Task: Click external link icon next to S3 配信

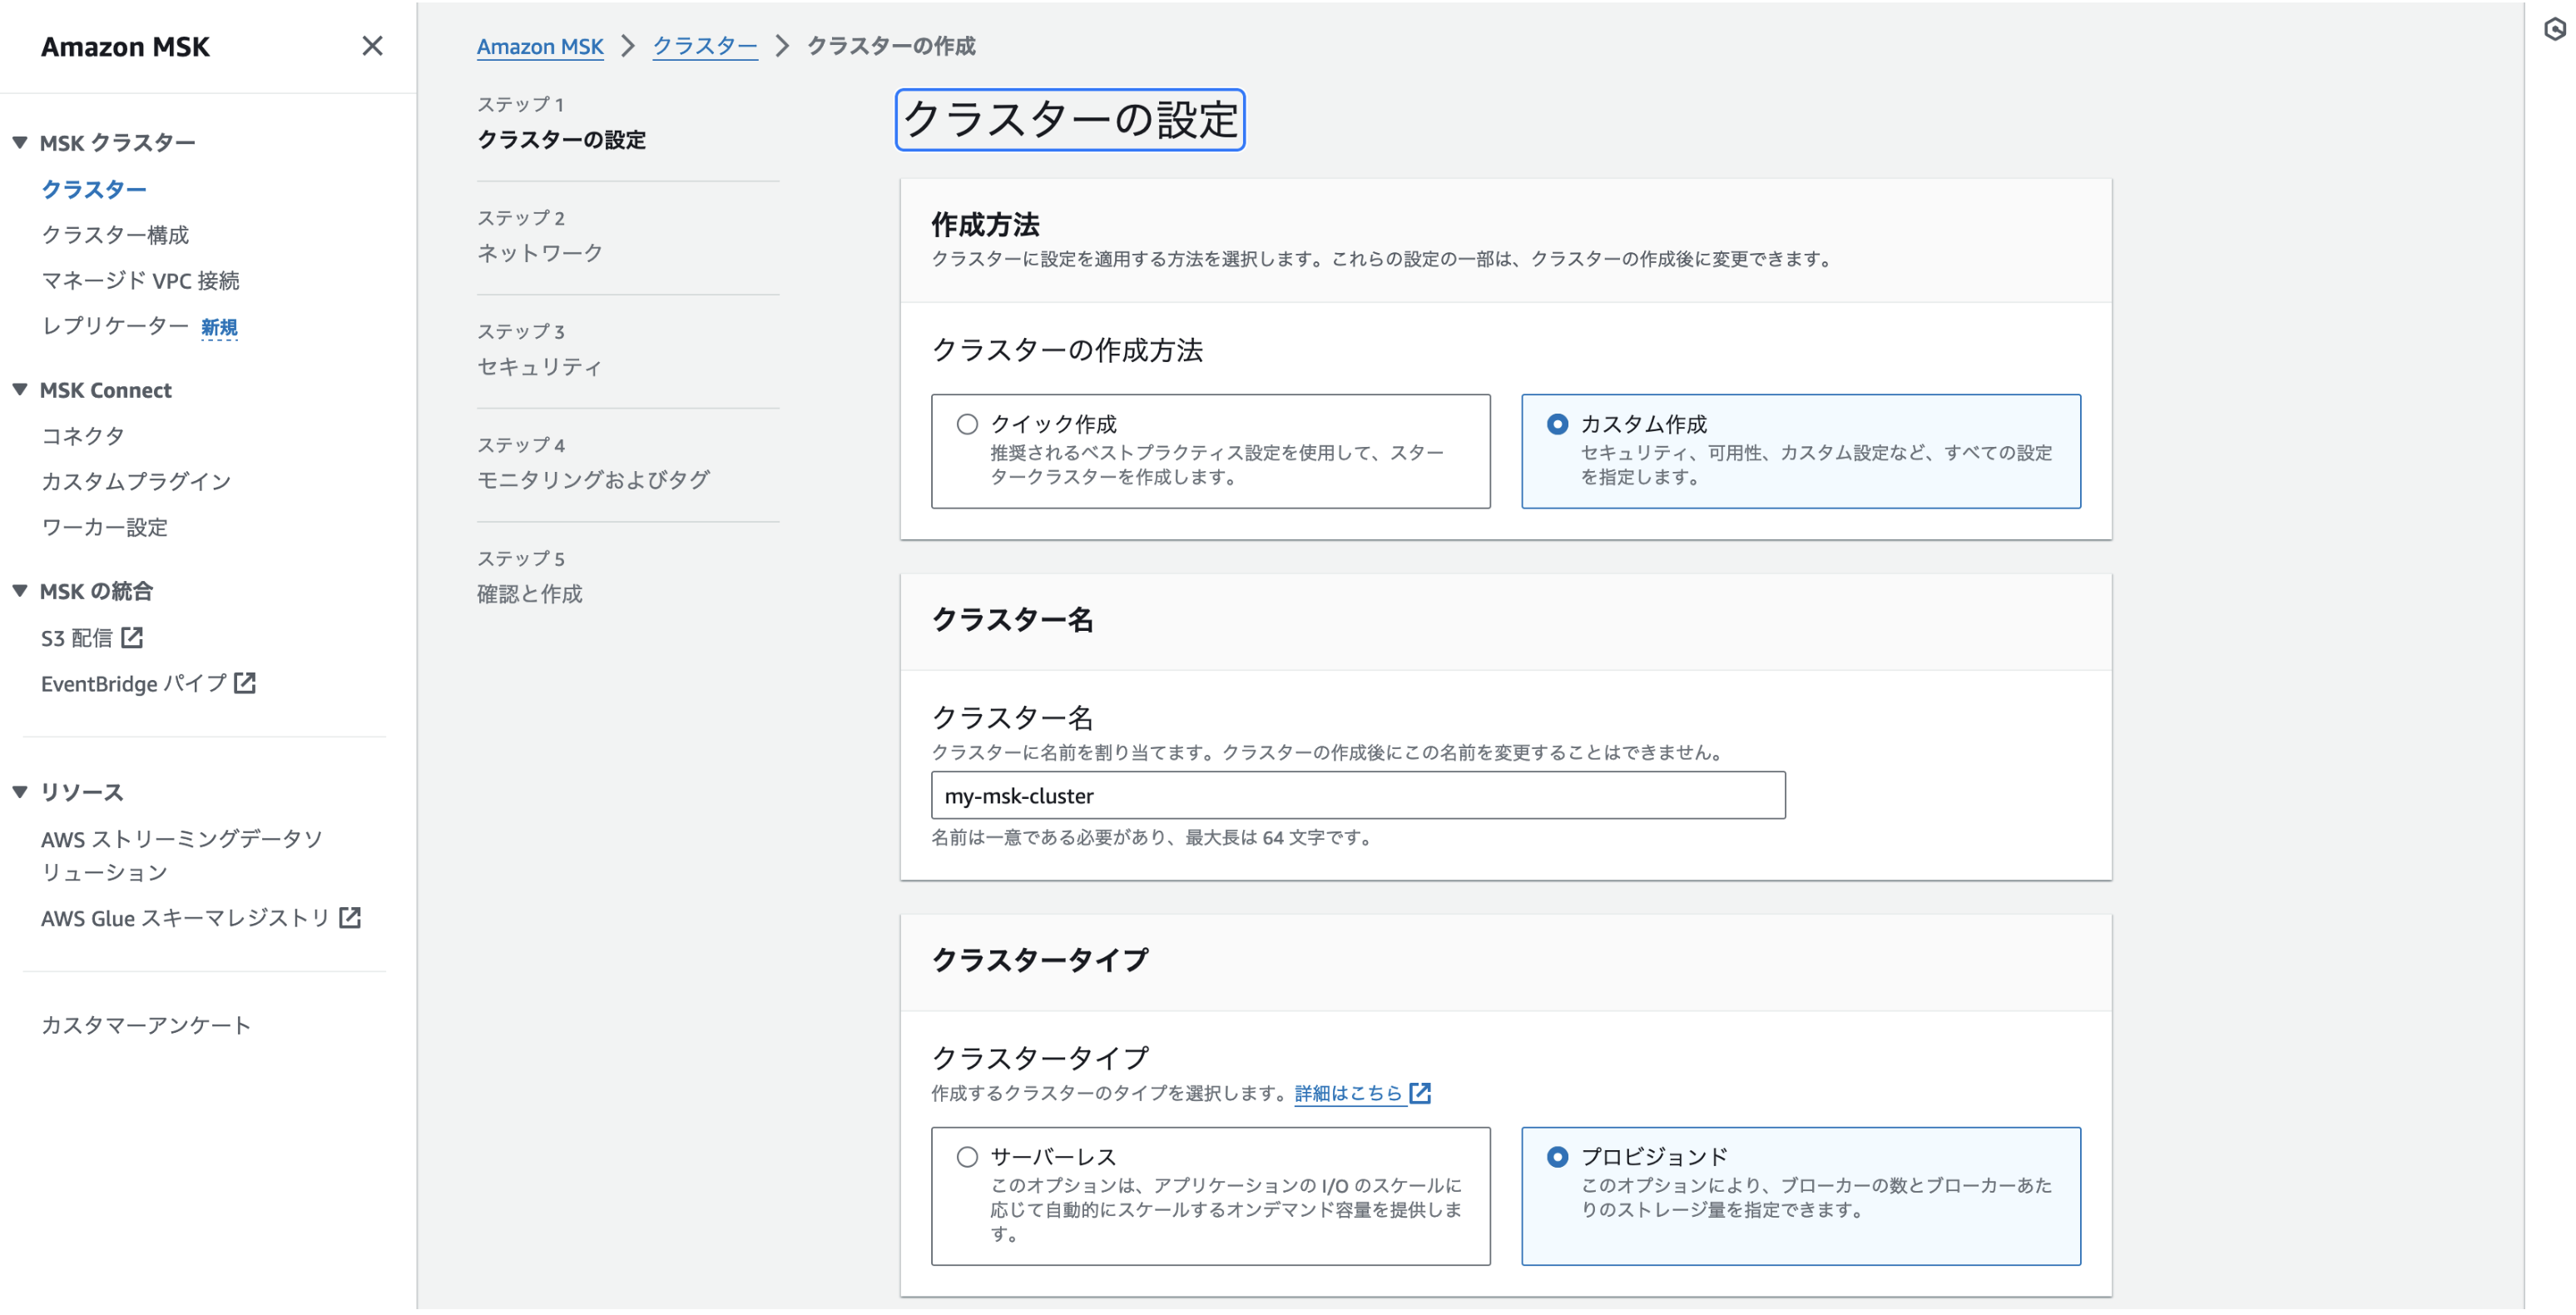Action: tap(132, 638)
